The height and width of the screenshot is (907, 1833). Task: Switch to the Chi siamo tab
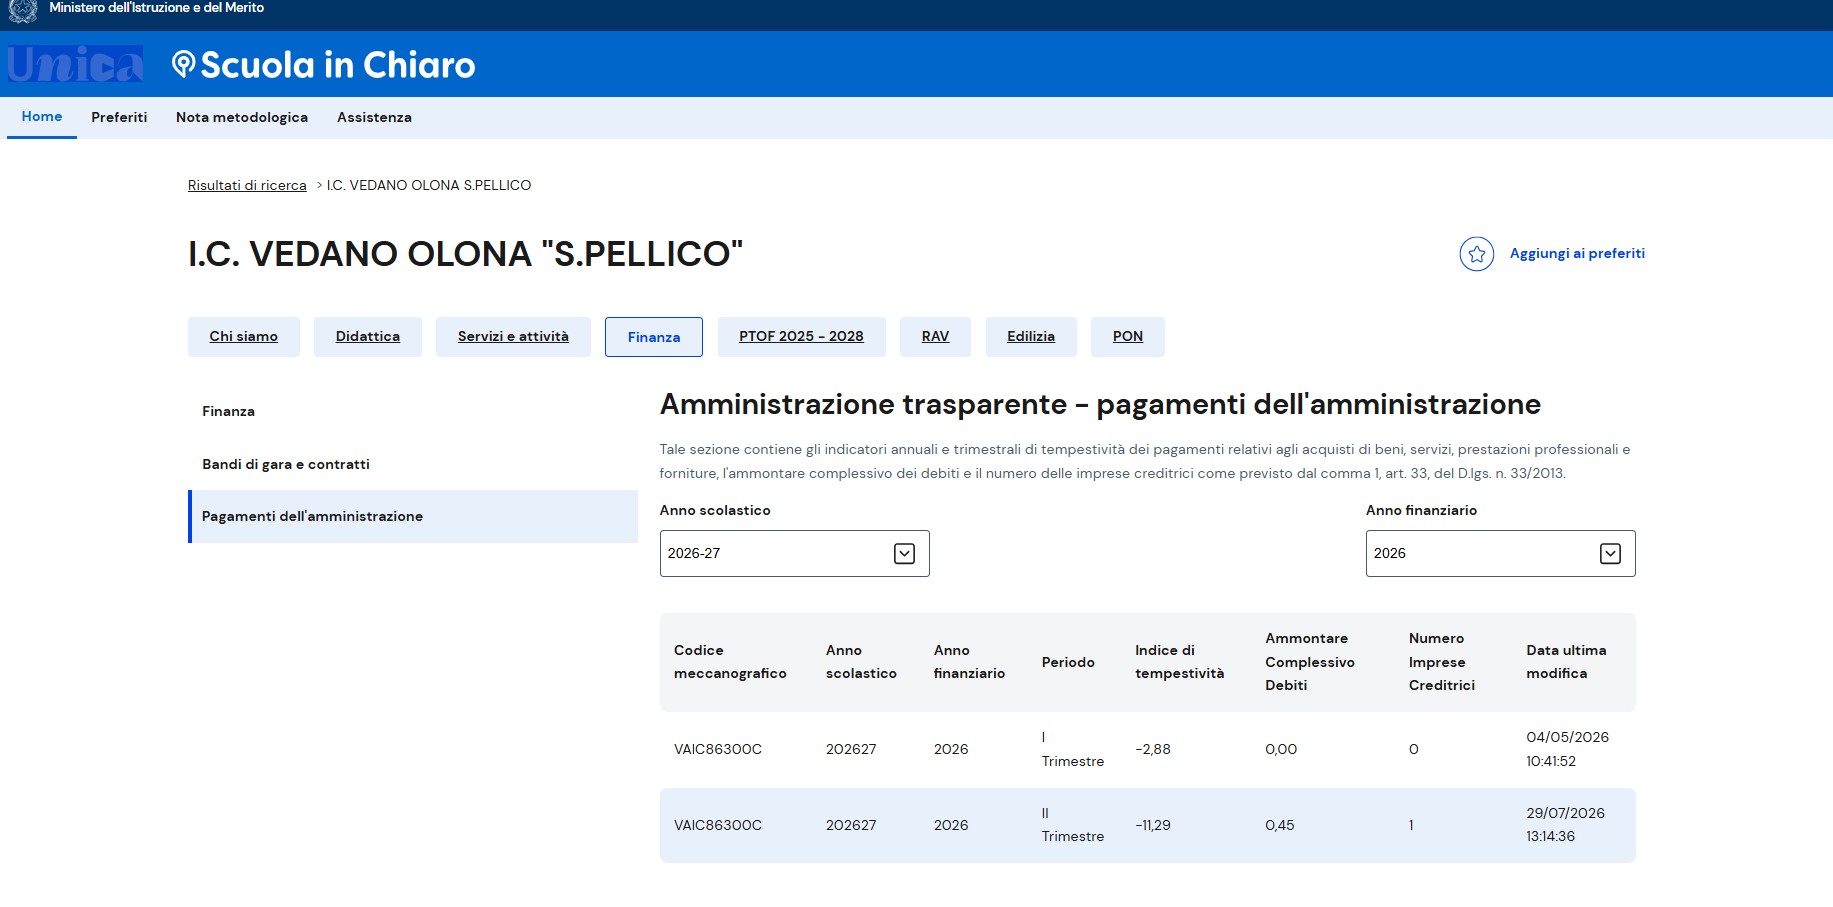pyautogui.click(x=244, y=337)
